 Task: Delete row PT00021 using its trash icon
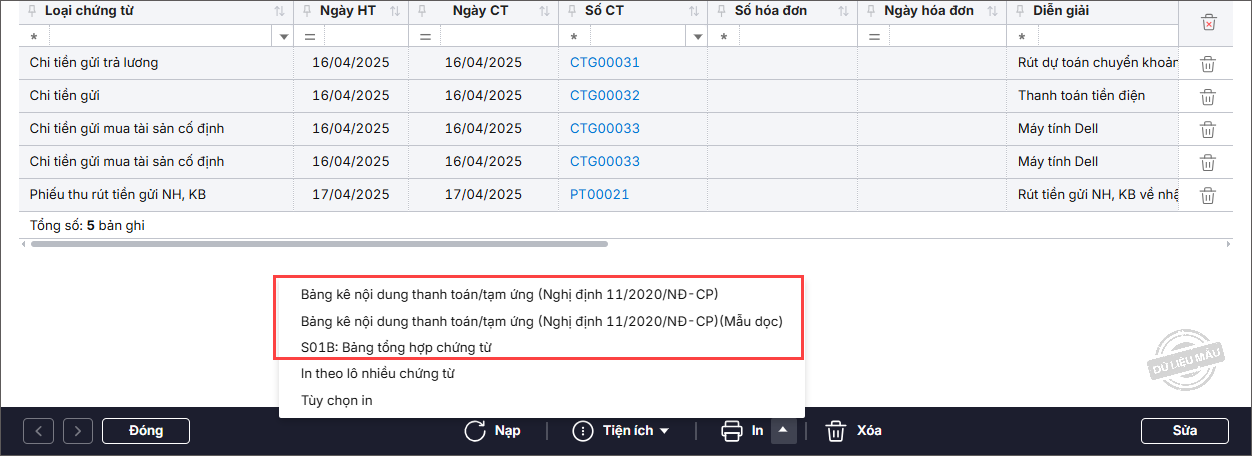1208,196
